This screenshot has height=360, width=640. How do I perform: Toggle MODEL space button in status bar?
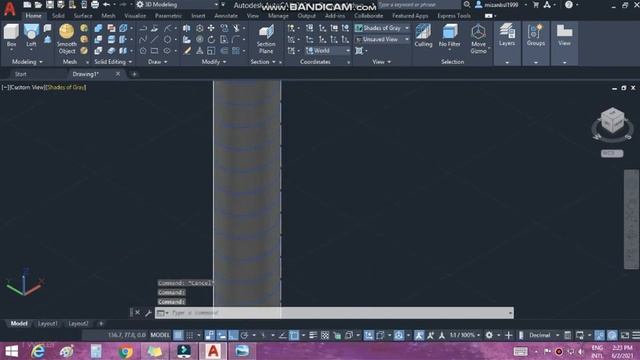point(160,335)
